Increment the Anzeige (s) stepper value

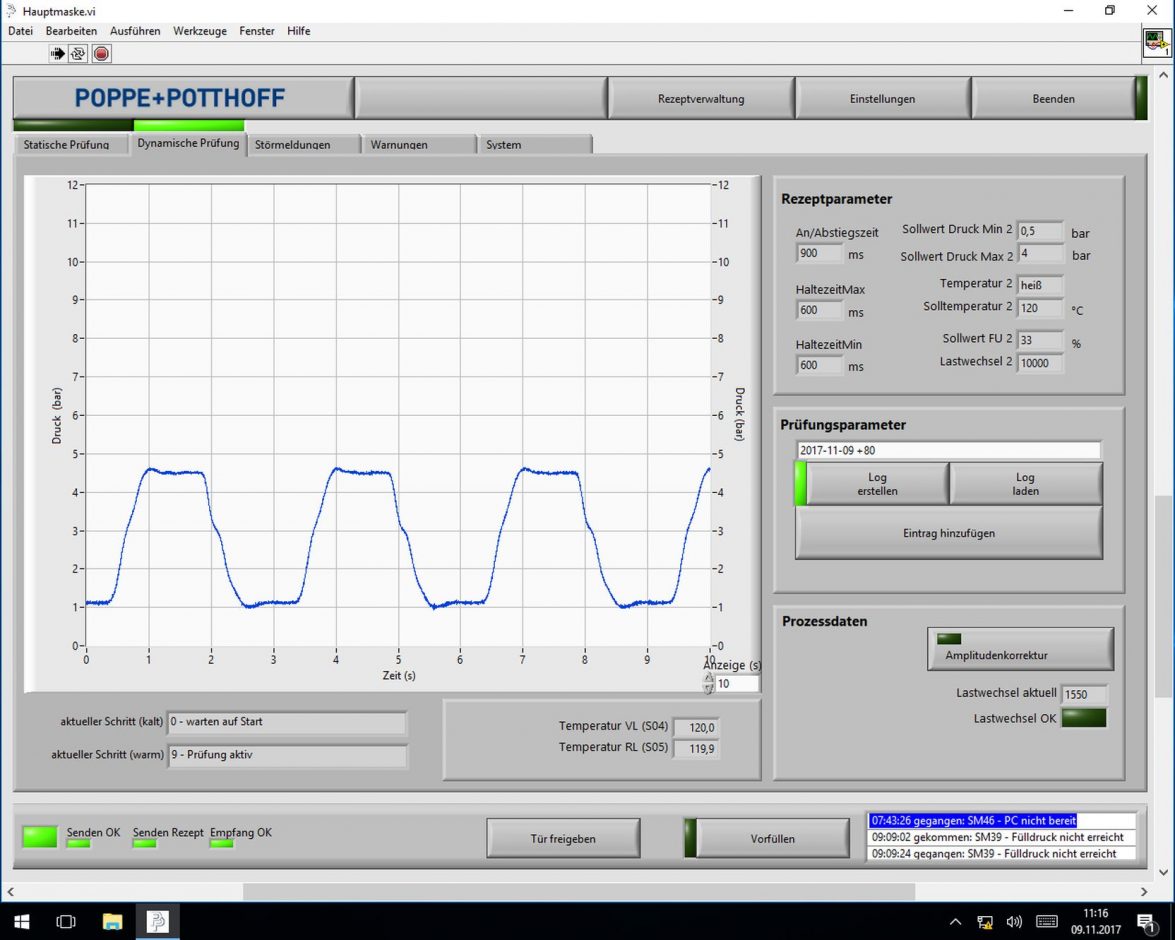coord(708,678)
